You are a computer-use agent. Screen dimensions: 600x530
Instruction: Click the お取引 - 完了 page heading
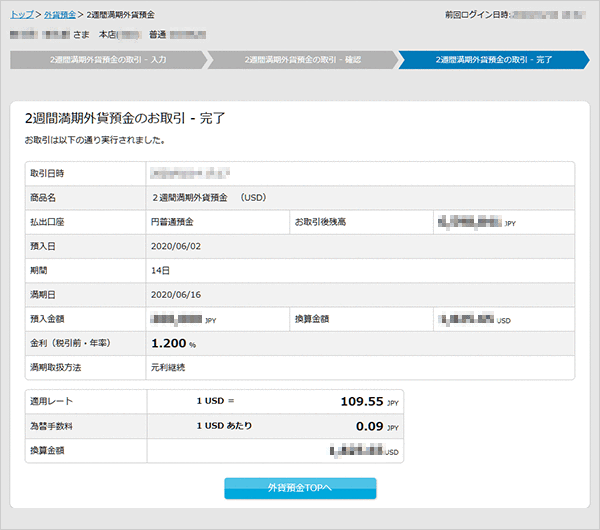(125, 118)
